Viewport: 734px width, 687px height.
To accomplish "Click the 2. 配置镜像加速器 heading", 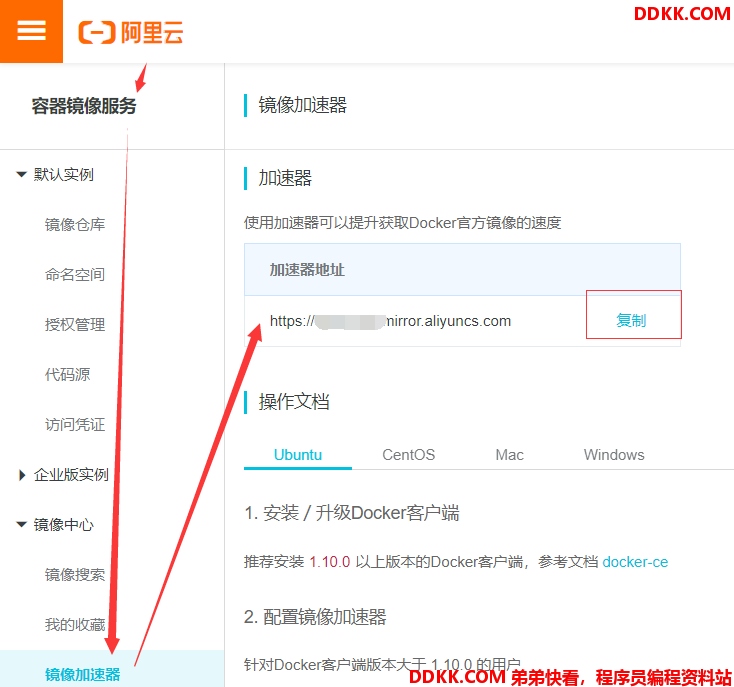I will pos(315,617).
